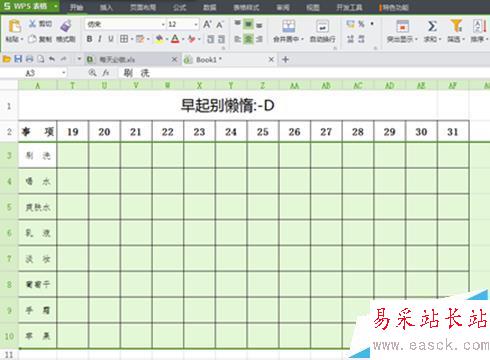Image resolution: width=490 pixels, height=360 pixels.
Task: Add a new document tab with plus
Action: click(285, 59)
